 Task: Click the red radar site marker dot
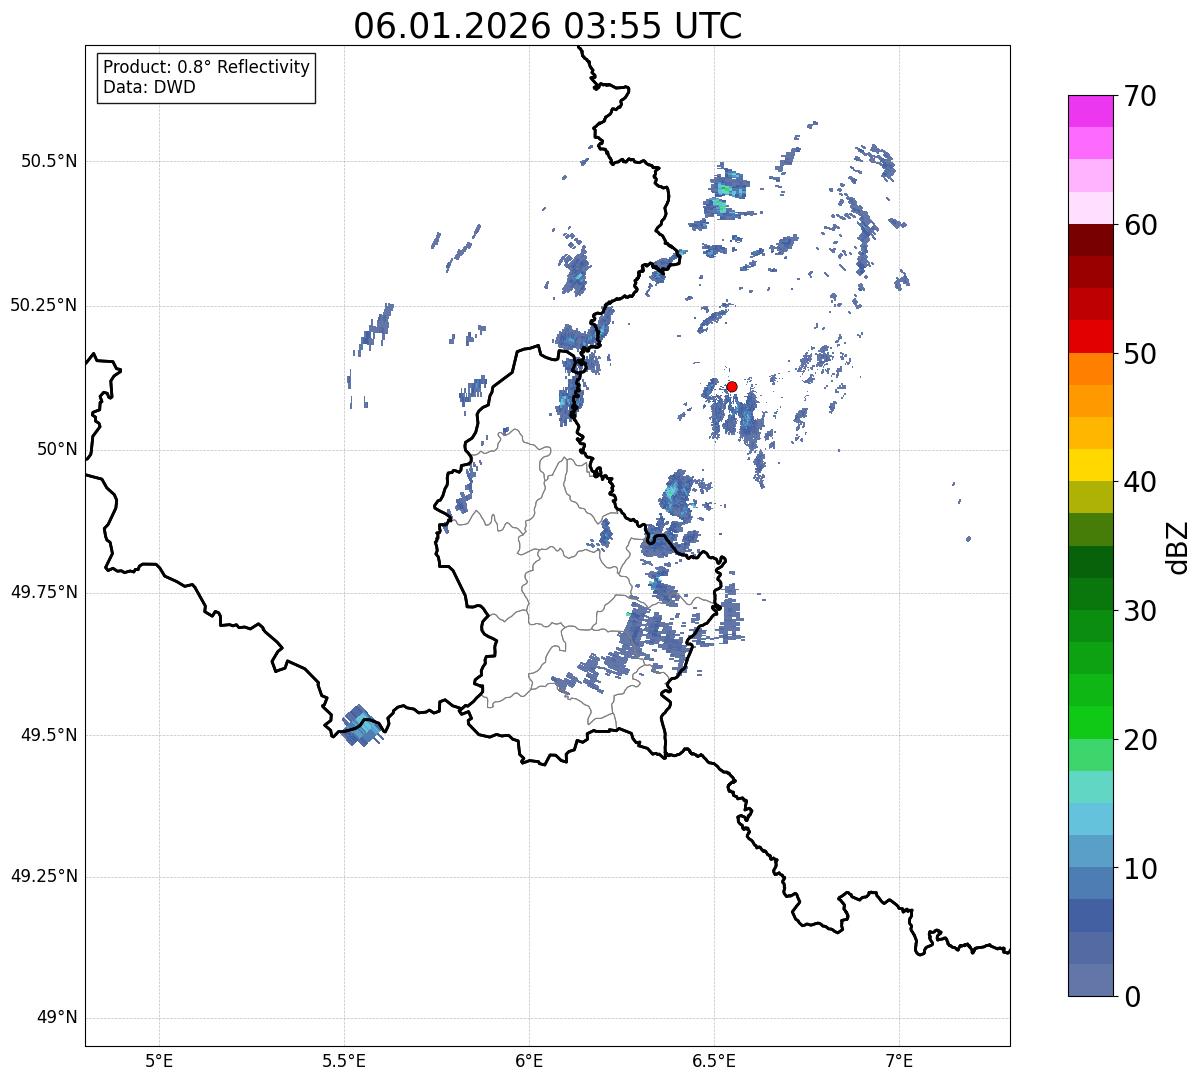tap(731, 386)
